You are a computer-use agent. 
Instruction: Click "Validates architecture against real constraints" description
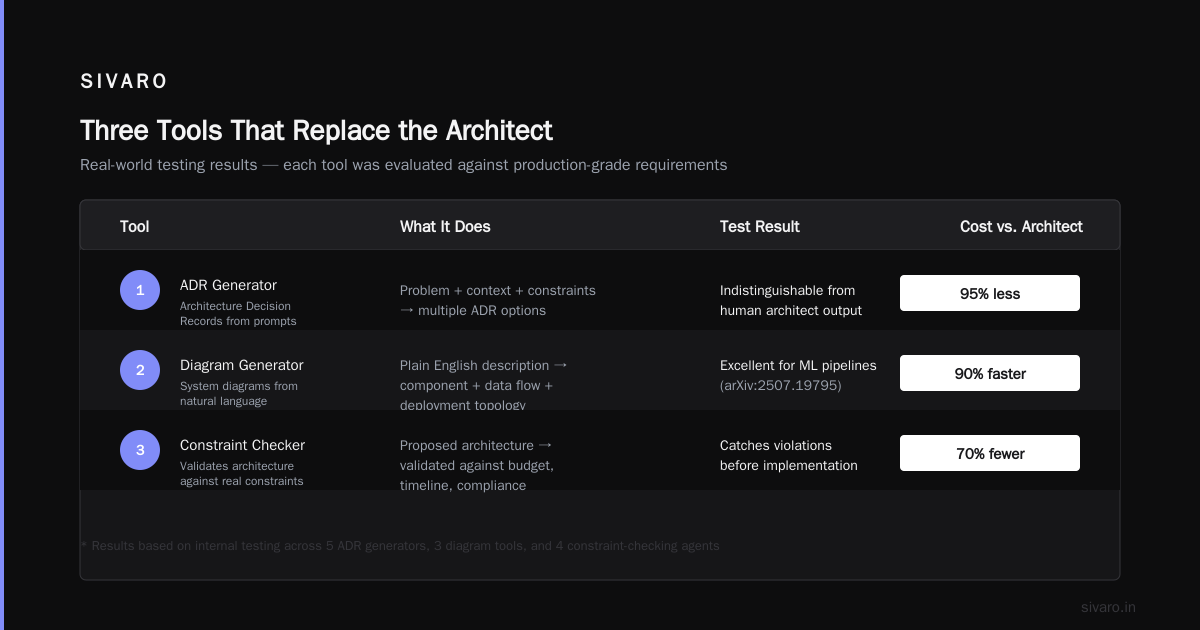(241, 474)
